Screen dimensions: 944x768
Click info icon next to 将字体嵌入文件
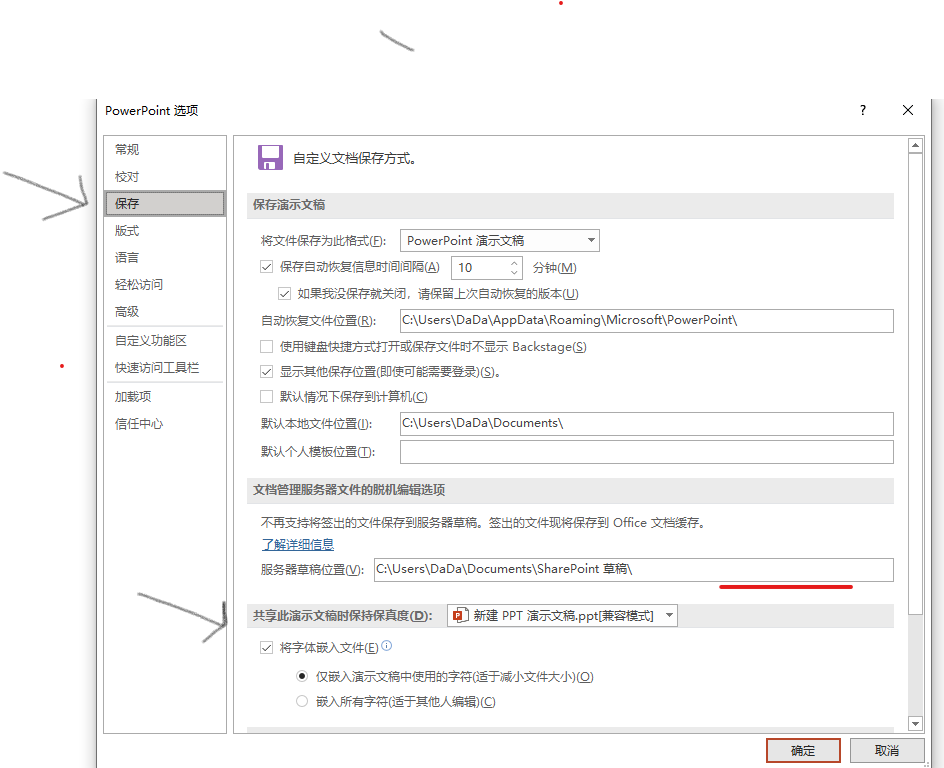tap(387, 646)
